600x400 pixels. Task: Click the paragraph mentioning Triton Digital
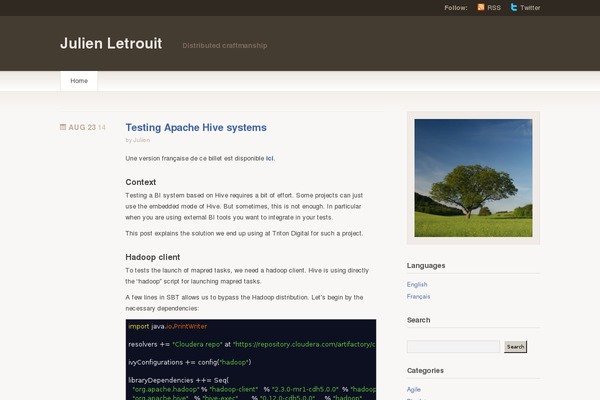tap(244, 233)
